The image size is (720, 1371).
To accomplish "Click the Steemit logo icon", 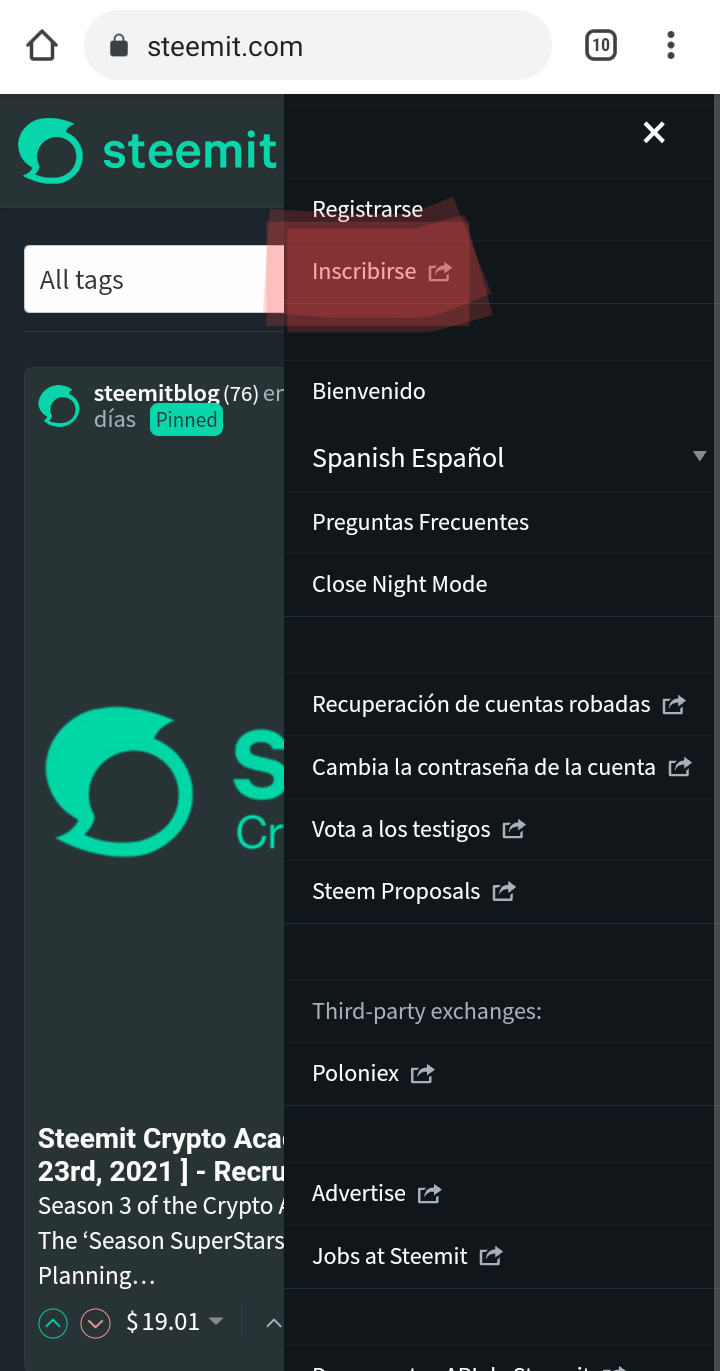I will click(x=50, y=151).
